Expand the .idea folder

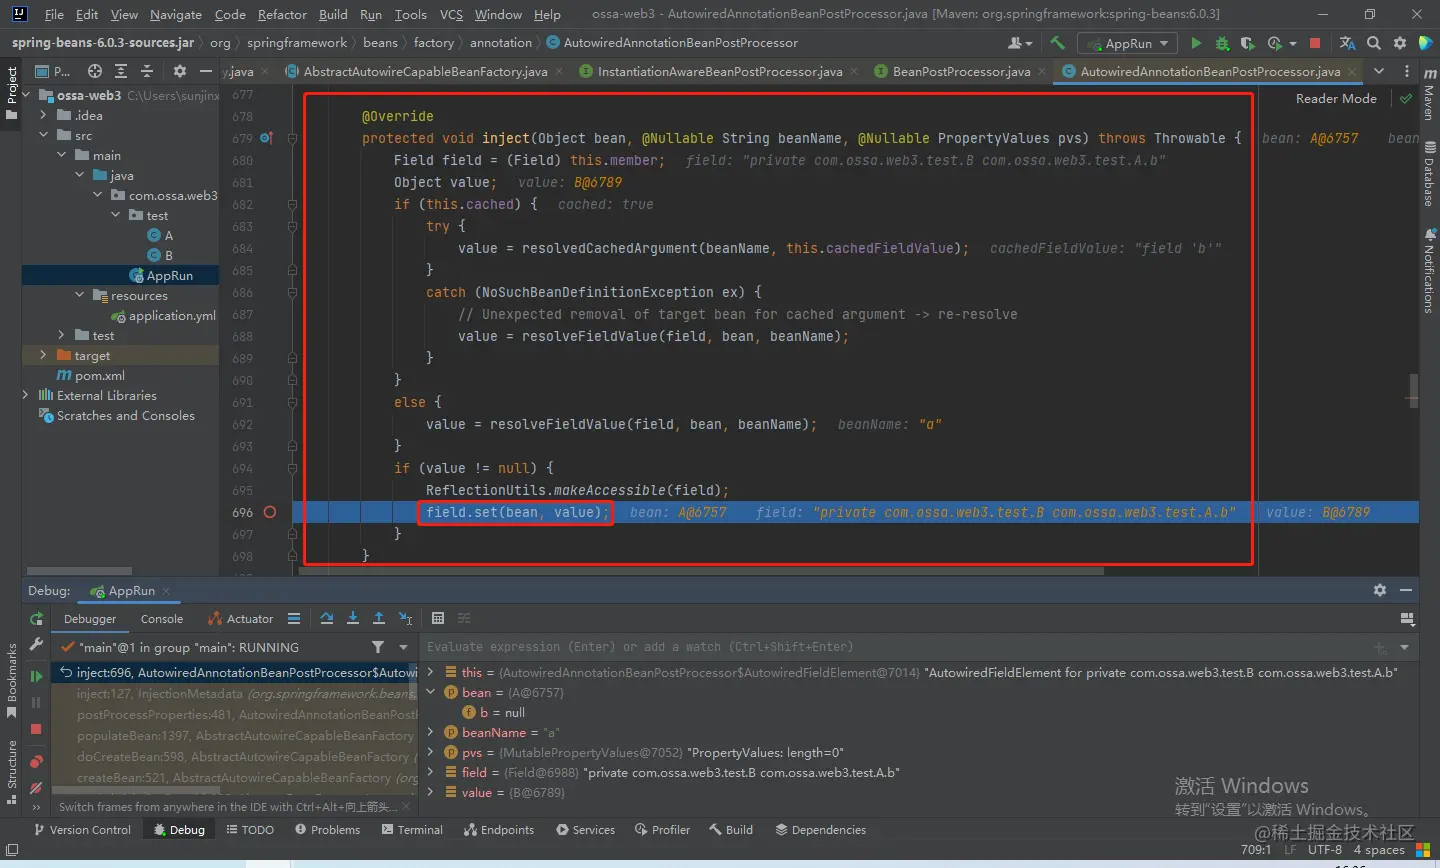44,115
